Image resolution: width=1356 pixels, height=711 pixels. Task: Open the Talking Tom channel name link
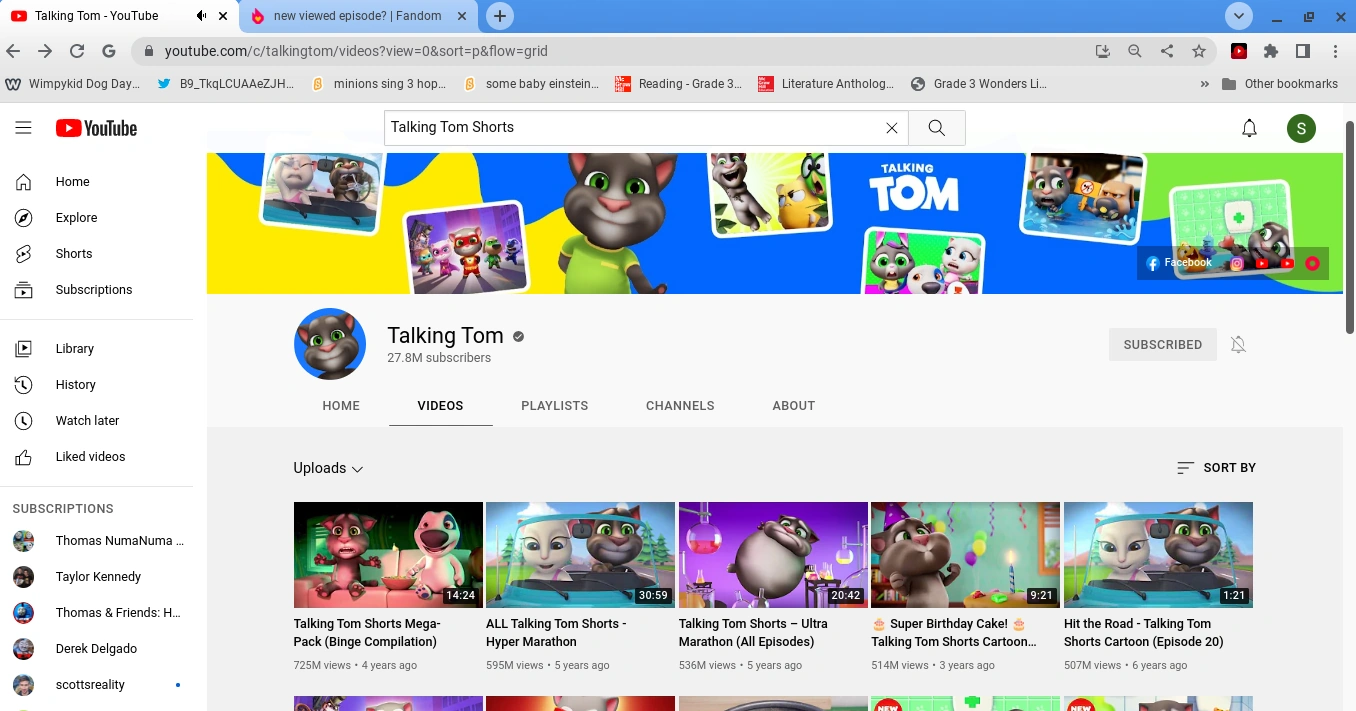coord(445,335)
